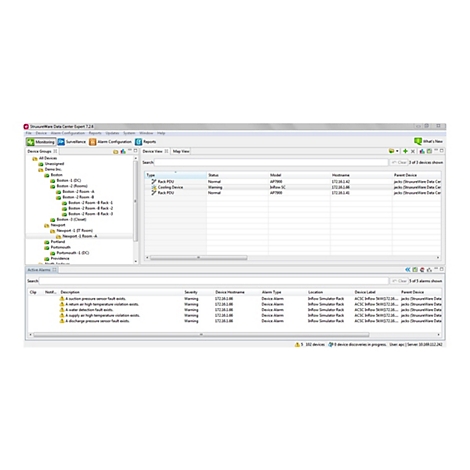Click the Device View horizontal scrollbar
470x470 pixels.
tap(199, 258)
